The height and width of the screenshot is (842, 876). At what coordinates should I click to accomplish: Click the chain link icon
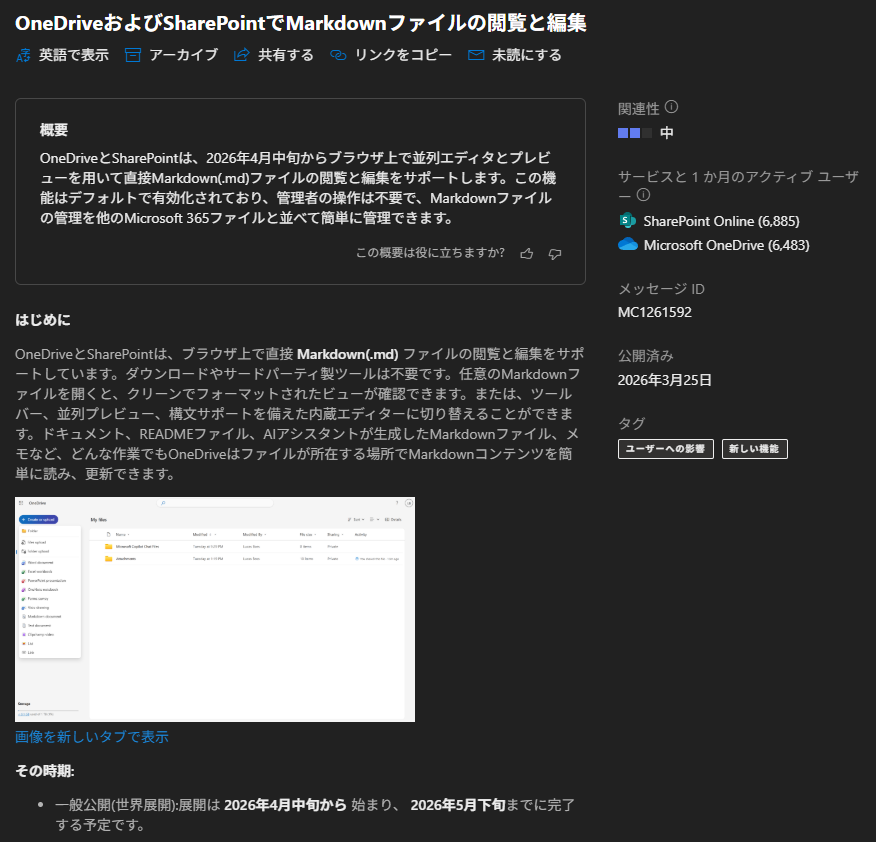[338, 55]
